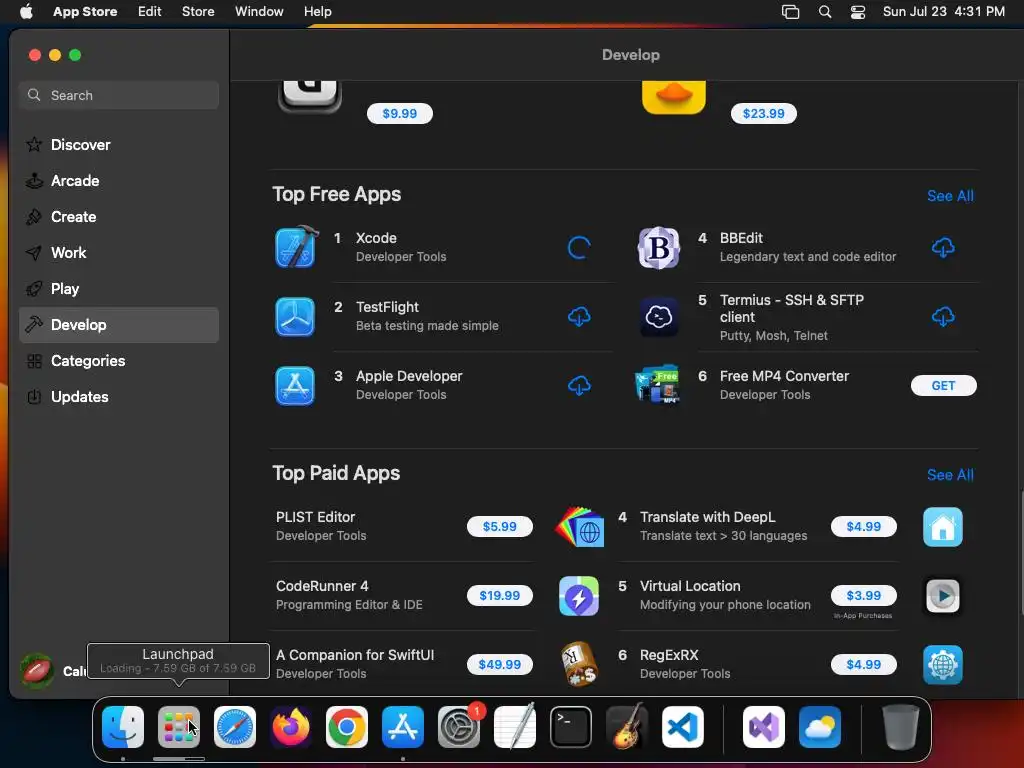Buy A Companion for SwiftUI $49.99
This screenshot has width=1024, height=768.
500,664
